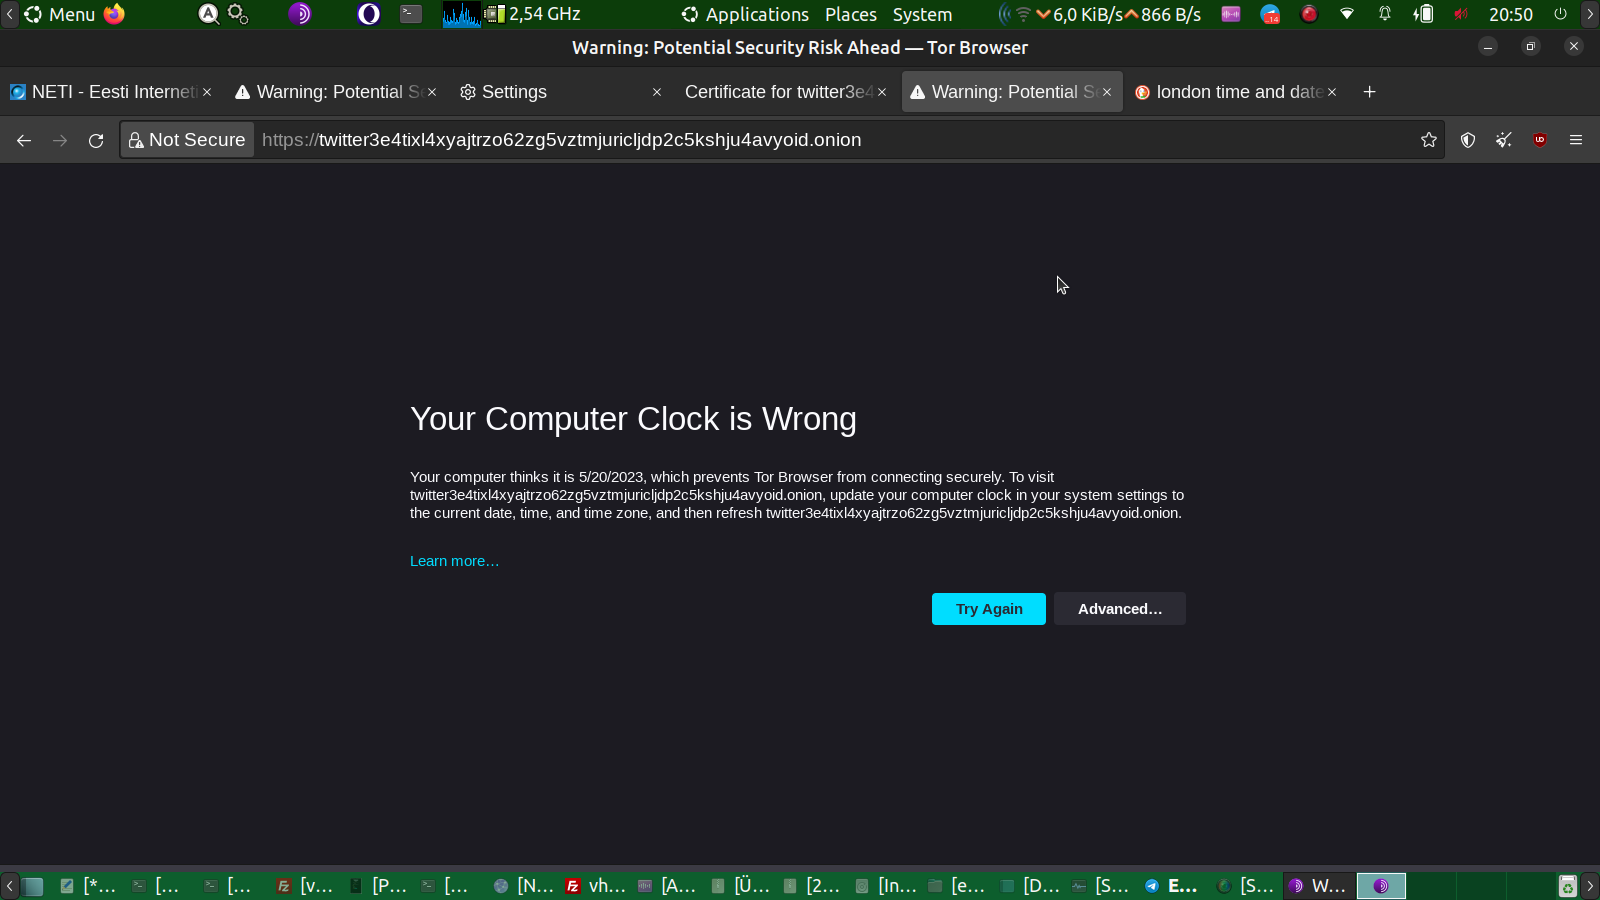This screenshot has width=1600, height=900.
Task: Open the Tor security level shield
Action: click(x=1468, y=140)
